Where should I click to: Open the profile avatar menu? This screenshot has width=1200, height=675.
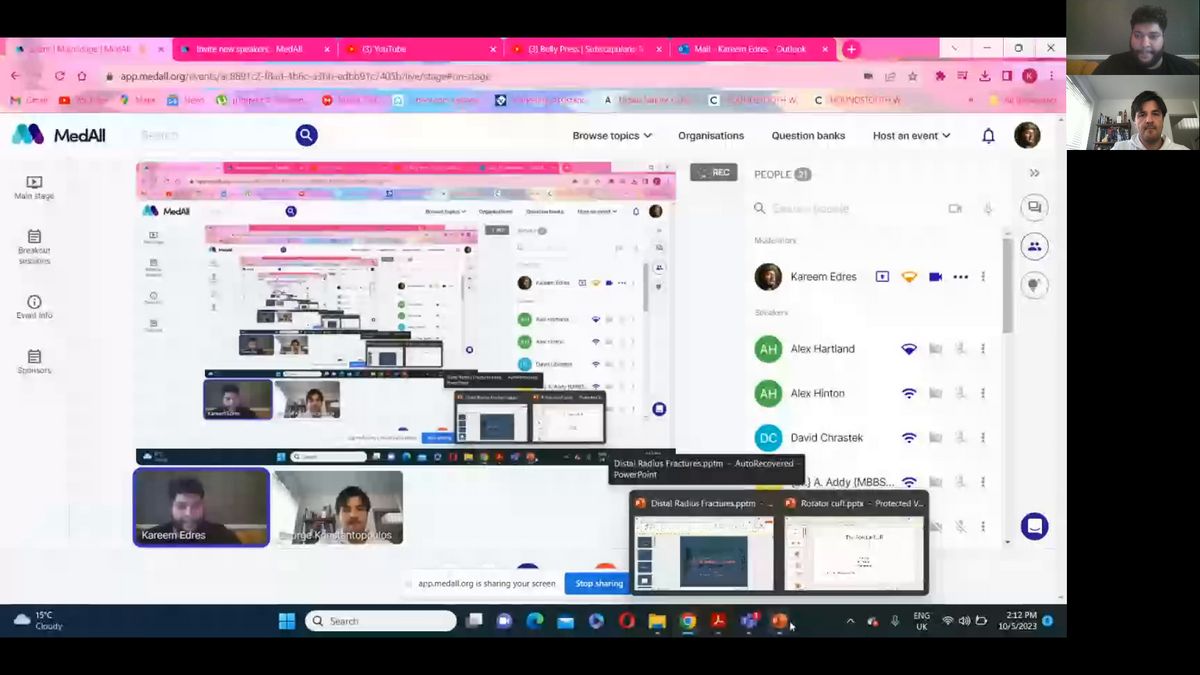pyautogui.click(x=1027, y=135)
